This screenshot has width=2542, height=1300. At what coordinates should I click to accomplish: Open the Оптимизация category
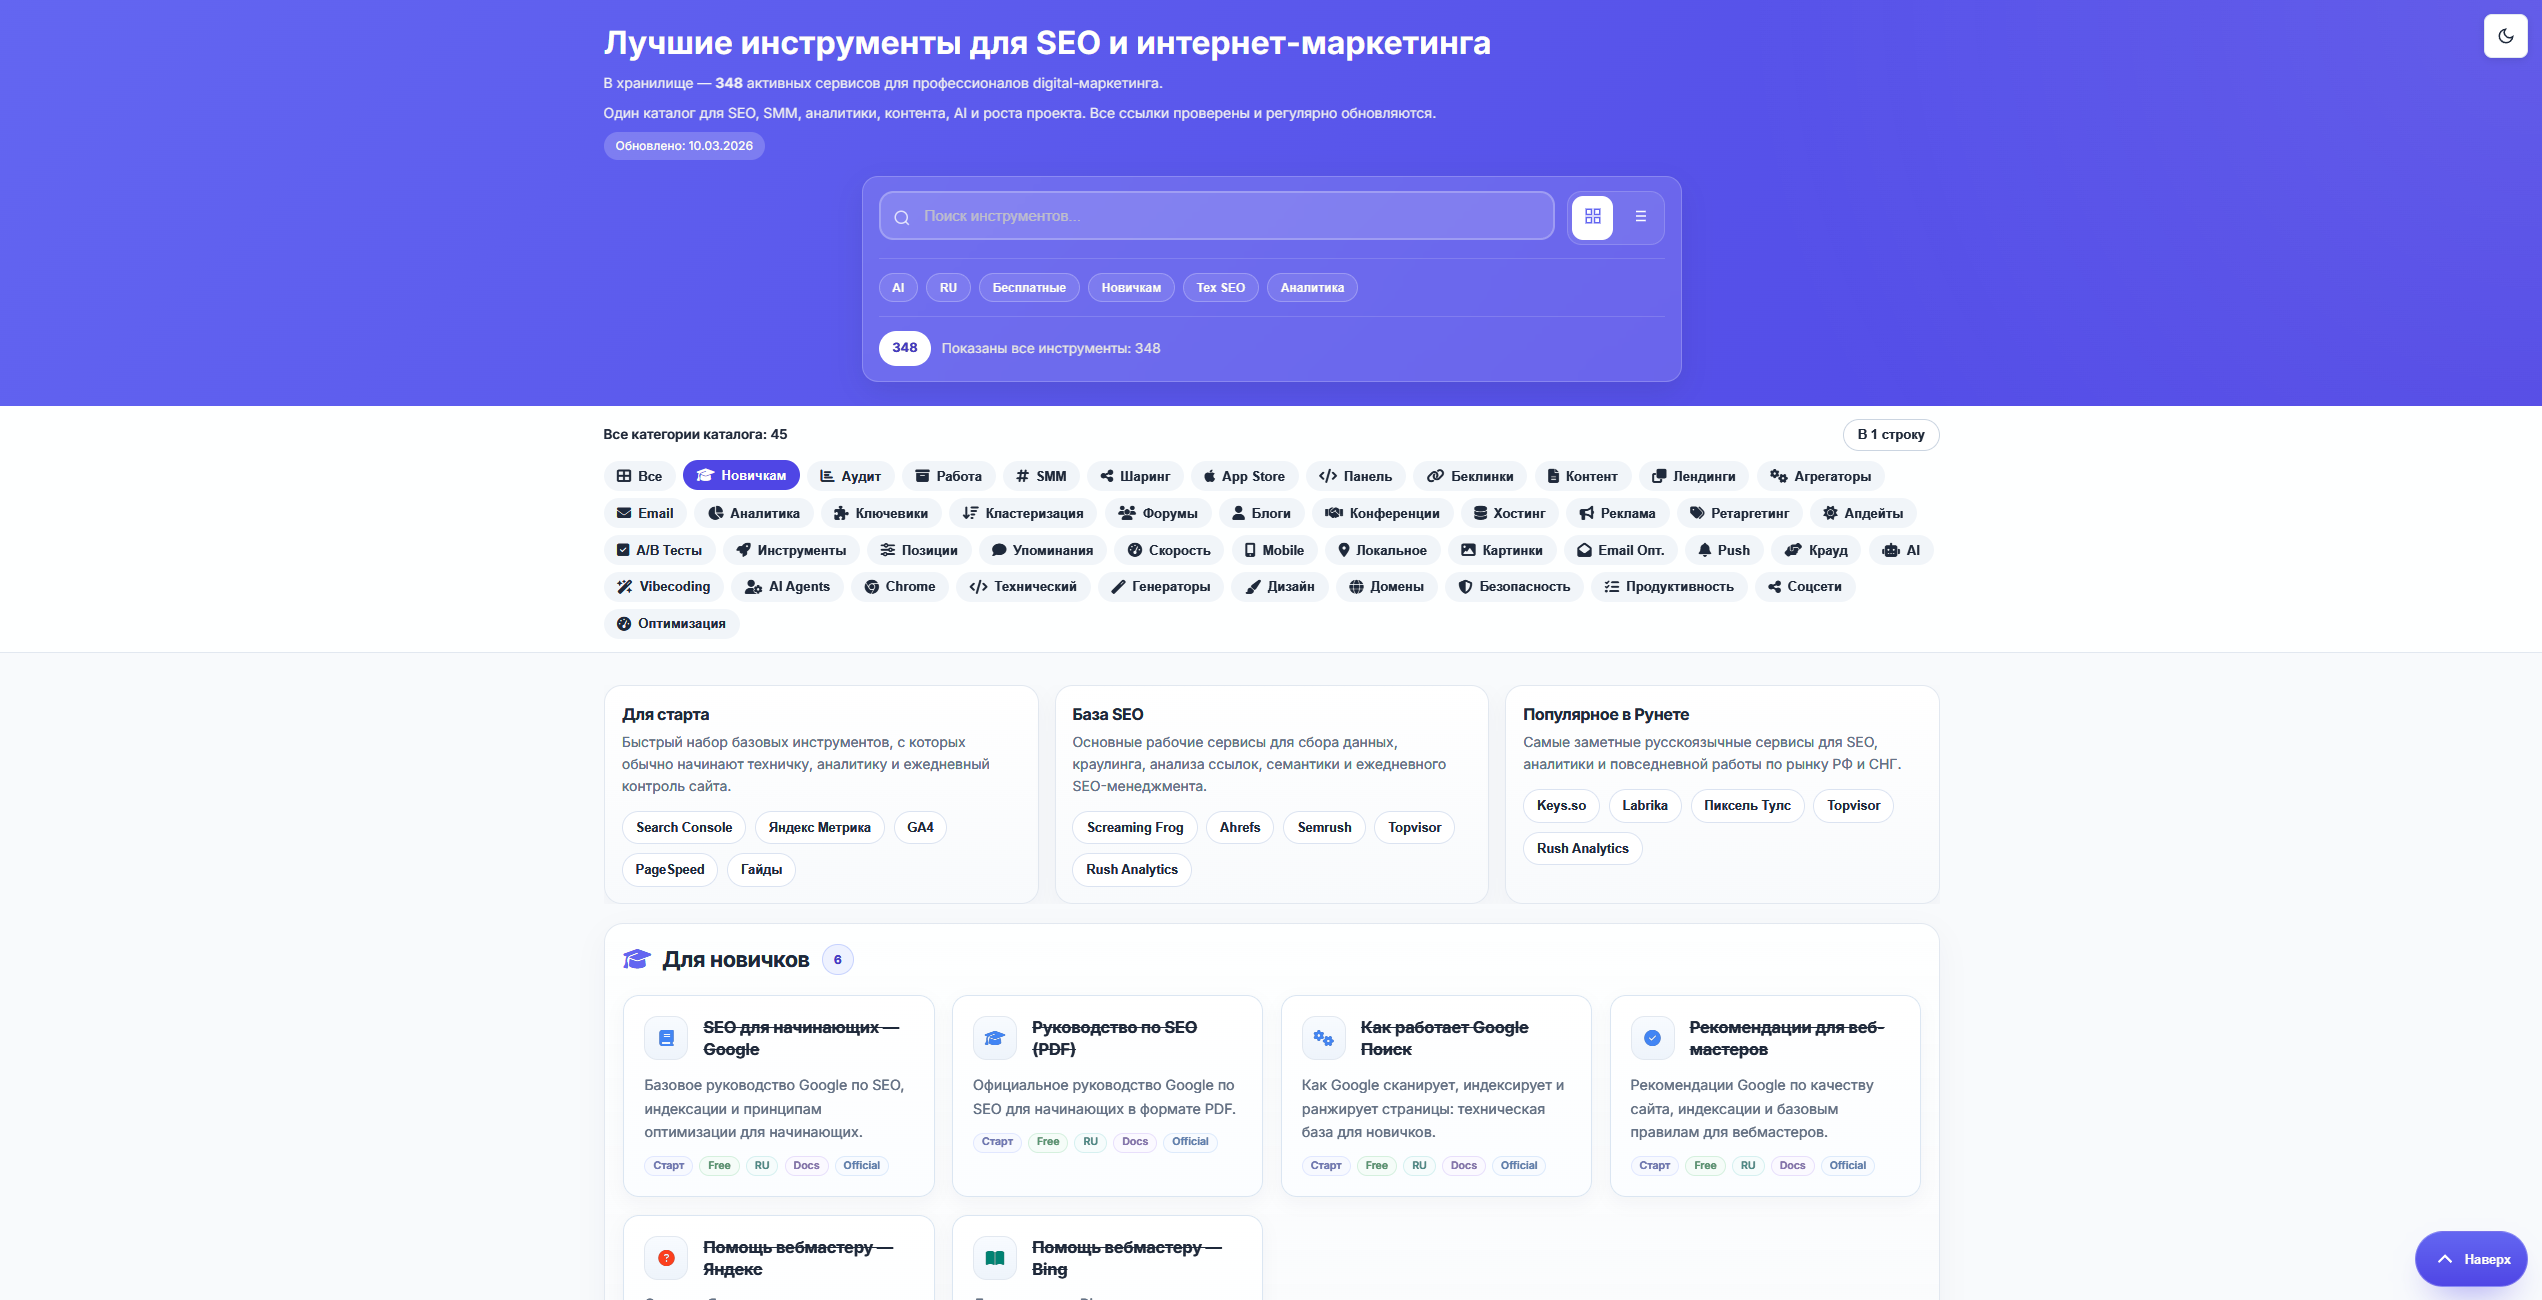[672, 624]
